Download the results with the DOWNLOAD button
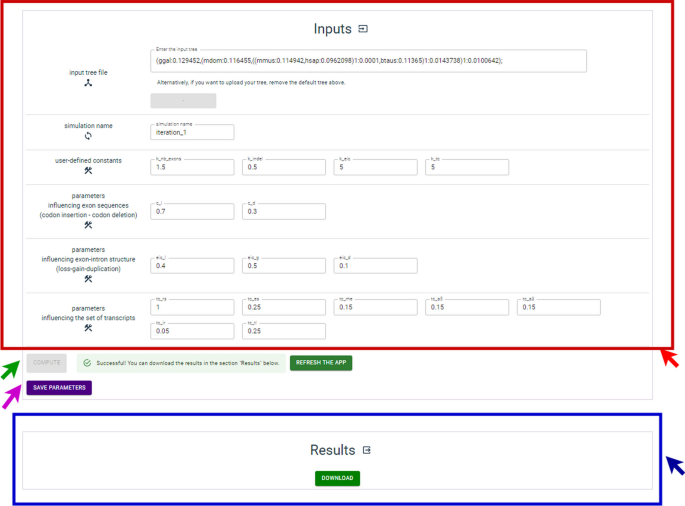This screenshot has height=506, width=685. point(337,478)
